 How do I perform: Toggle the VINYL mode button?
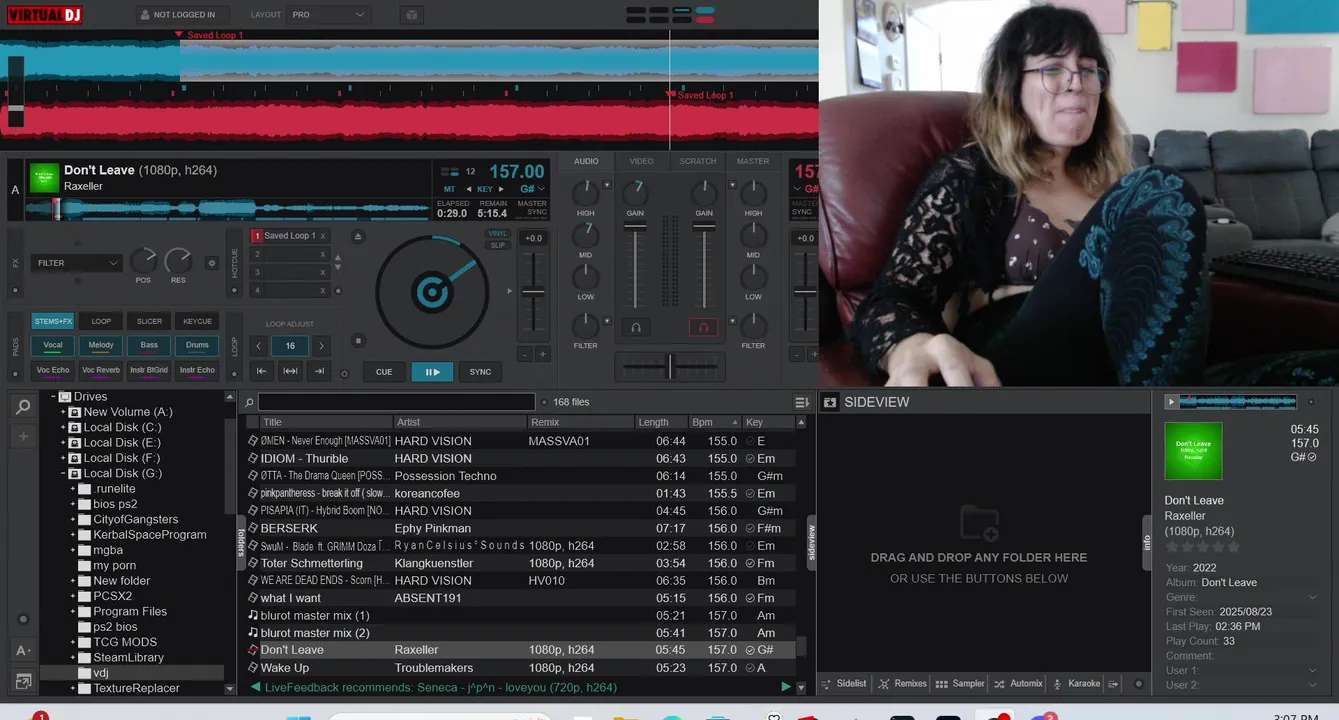498,234
